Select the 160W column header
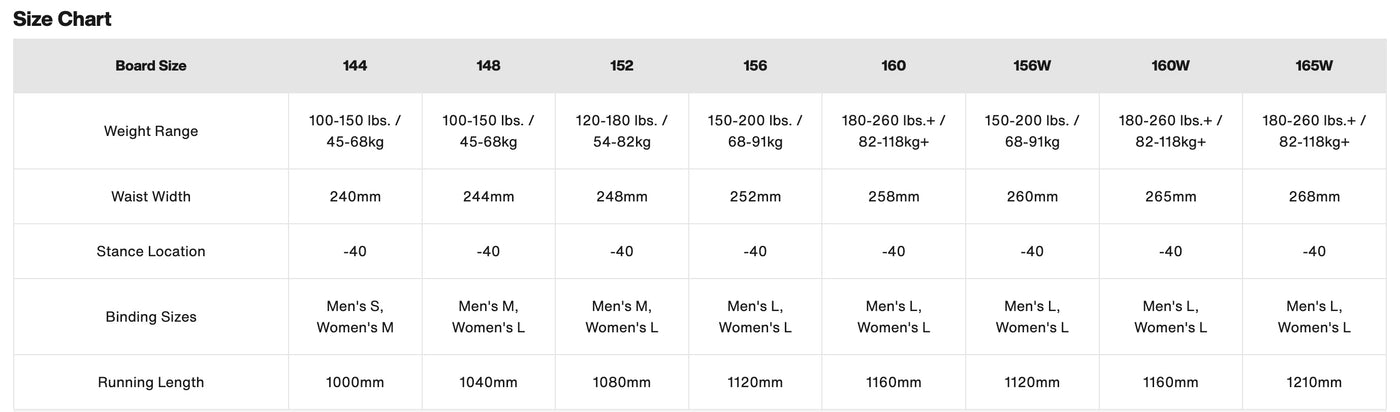 1170,66
